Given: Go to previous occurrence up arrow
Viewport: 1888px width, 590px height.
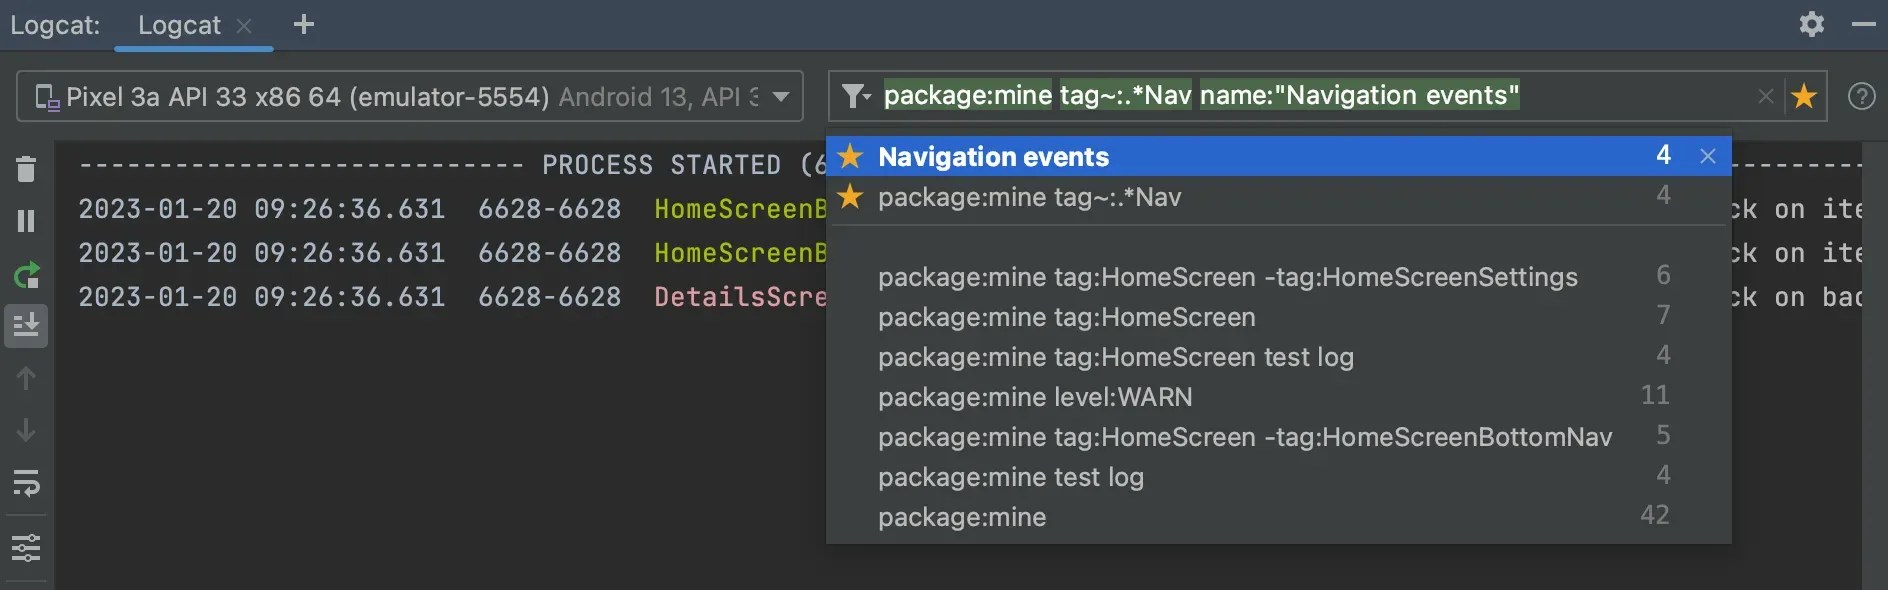Looking at the screenshot, I should point(27,378).
